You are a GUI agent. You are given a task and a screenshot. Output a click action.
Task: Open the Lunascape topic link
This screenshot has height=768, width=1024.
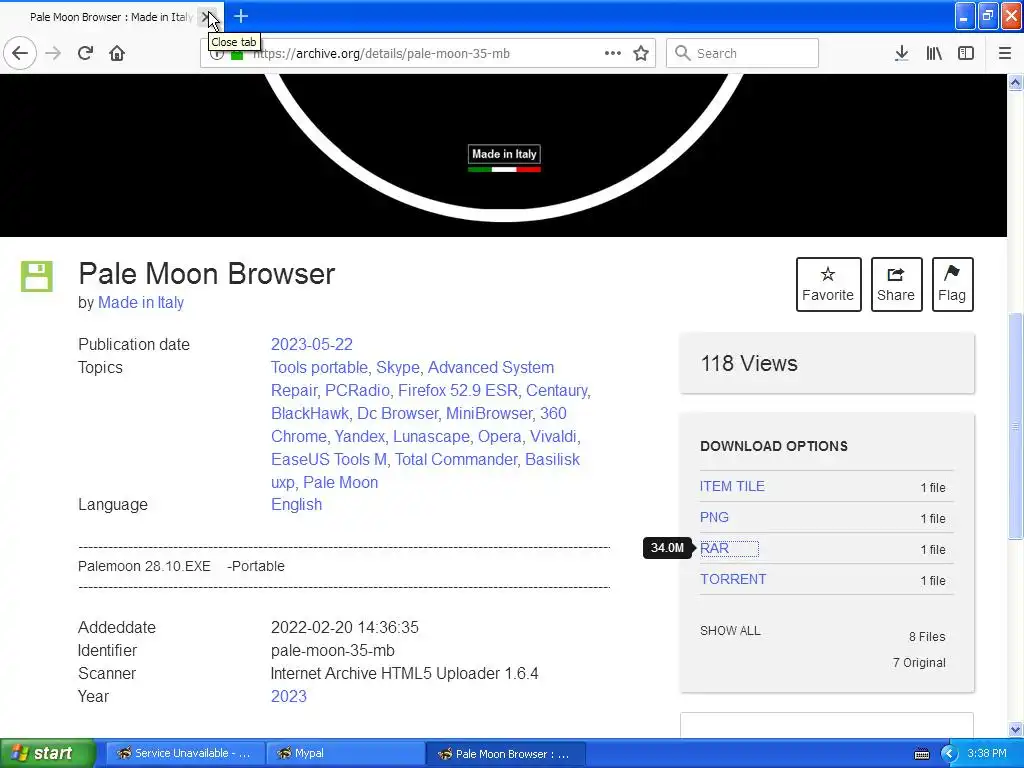tap(431, 436)
